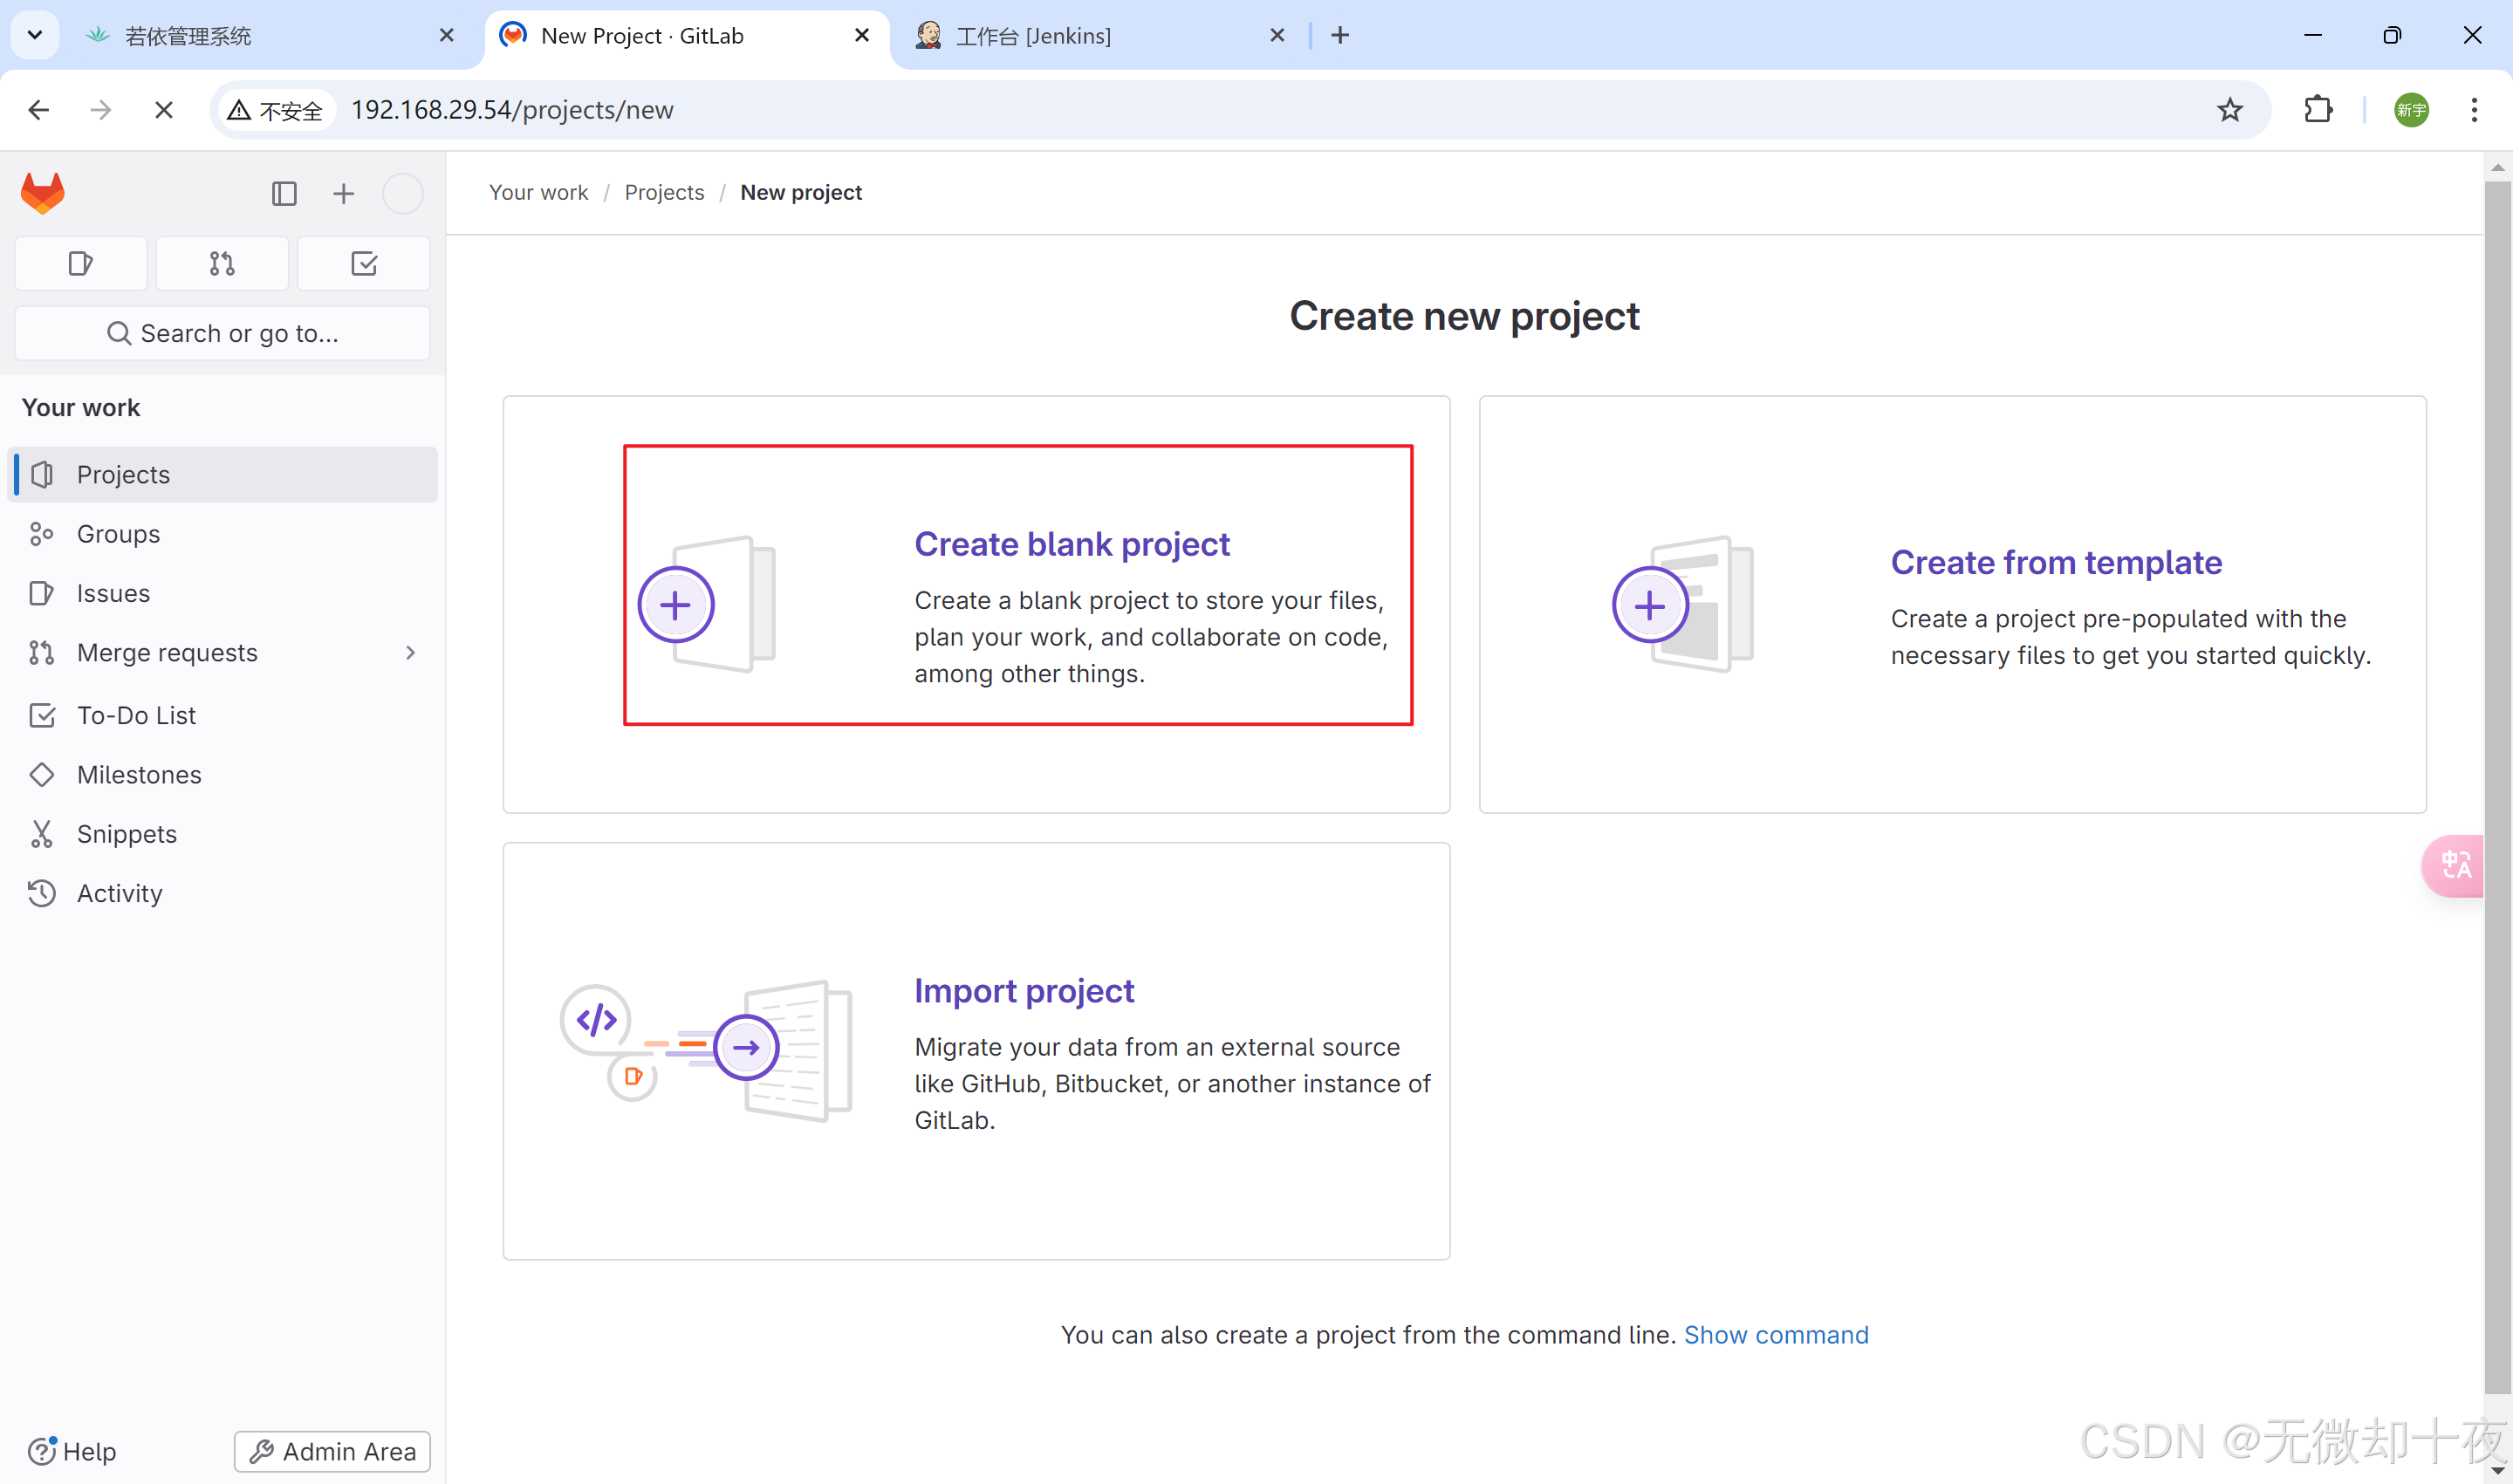Open to-do items shortcut icon
Screen dimensions: 2513x1484
coord(364,264)
